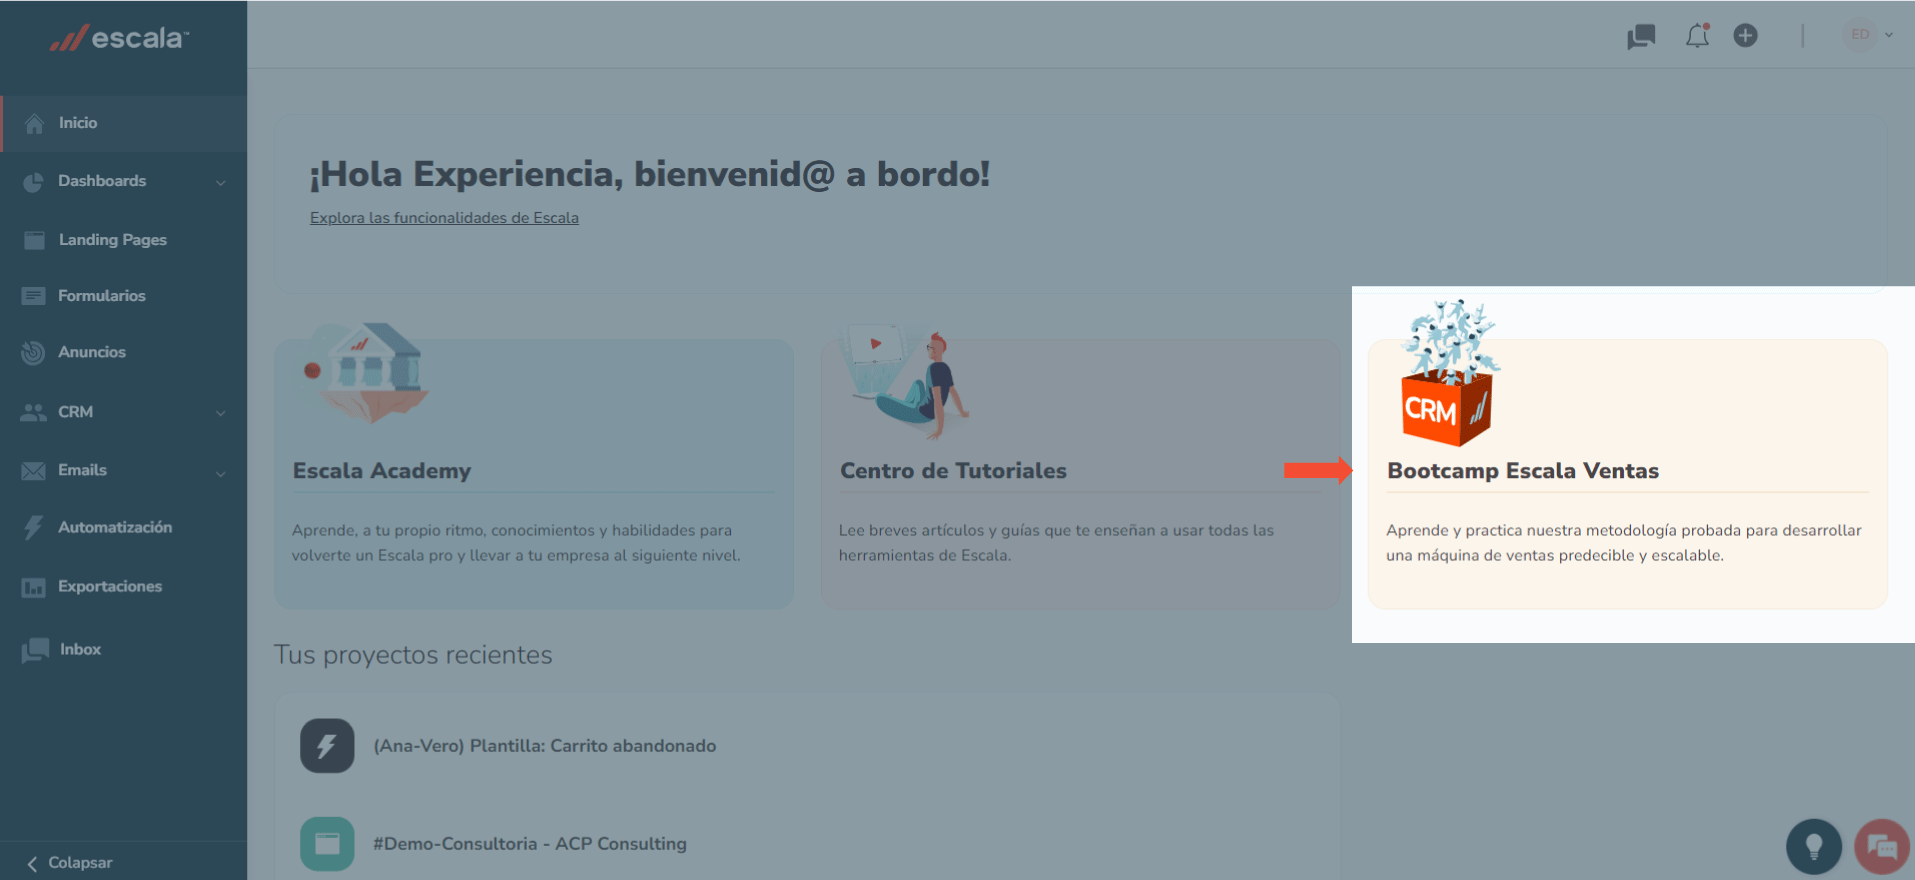Open Formularios menu item
The height and width of the screenshot is (880, 1915).
(x=102, y=296)
